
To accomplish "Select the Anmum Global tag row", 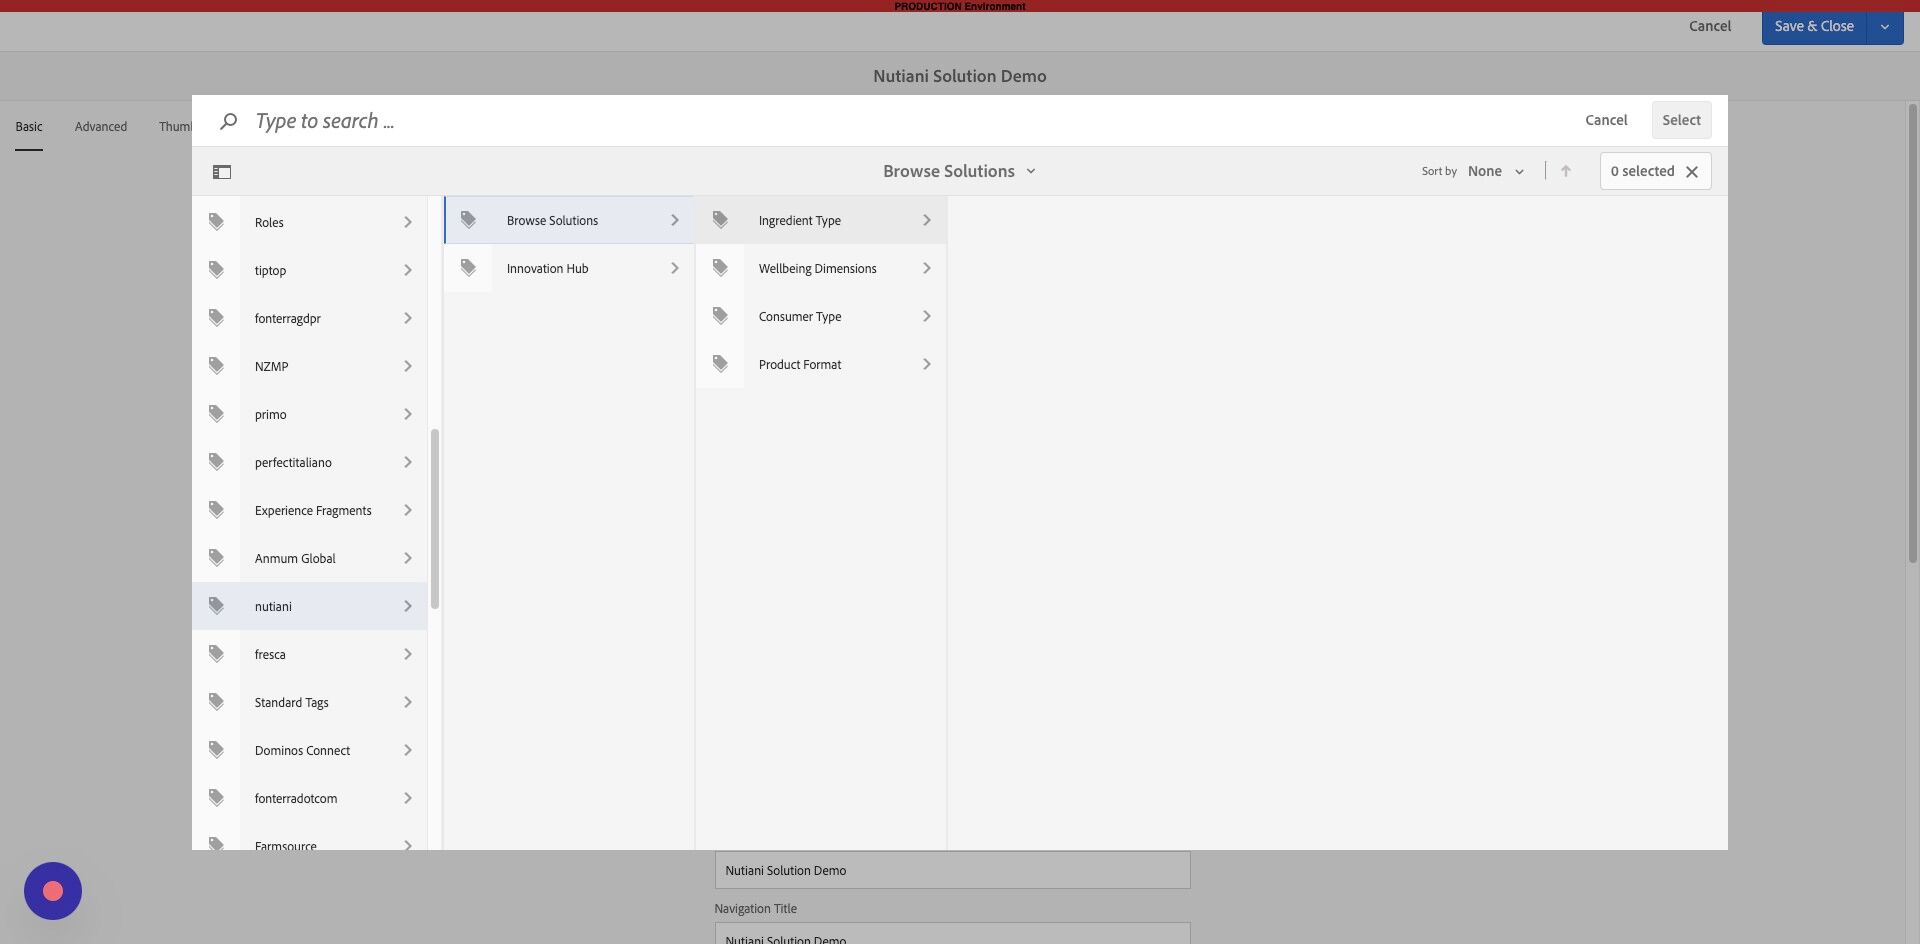I will click(309, 558).
